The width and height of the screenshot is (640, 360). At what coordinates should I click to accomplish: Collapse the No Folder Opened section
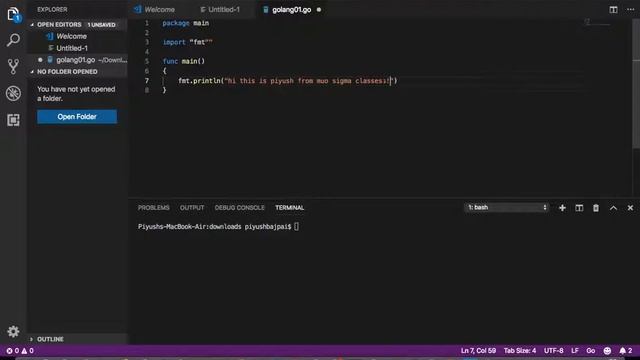point(77,71)
